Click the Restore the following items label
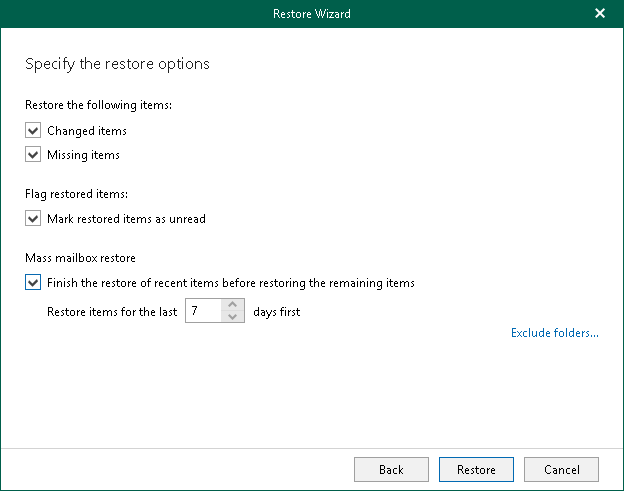 point(98,104)
